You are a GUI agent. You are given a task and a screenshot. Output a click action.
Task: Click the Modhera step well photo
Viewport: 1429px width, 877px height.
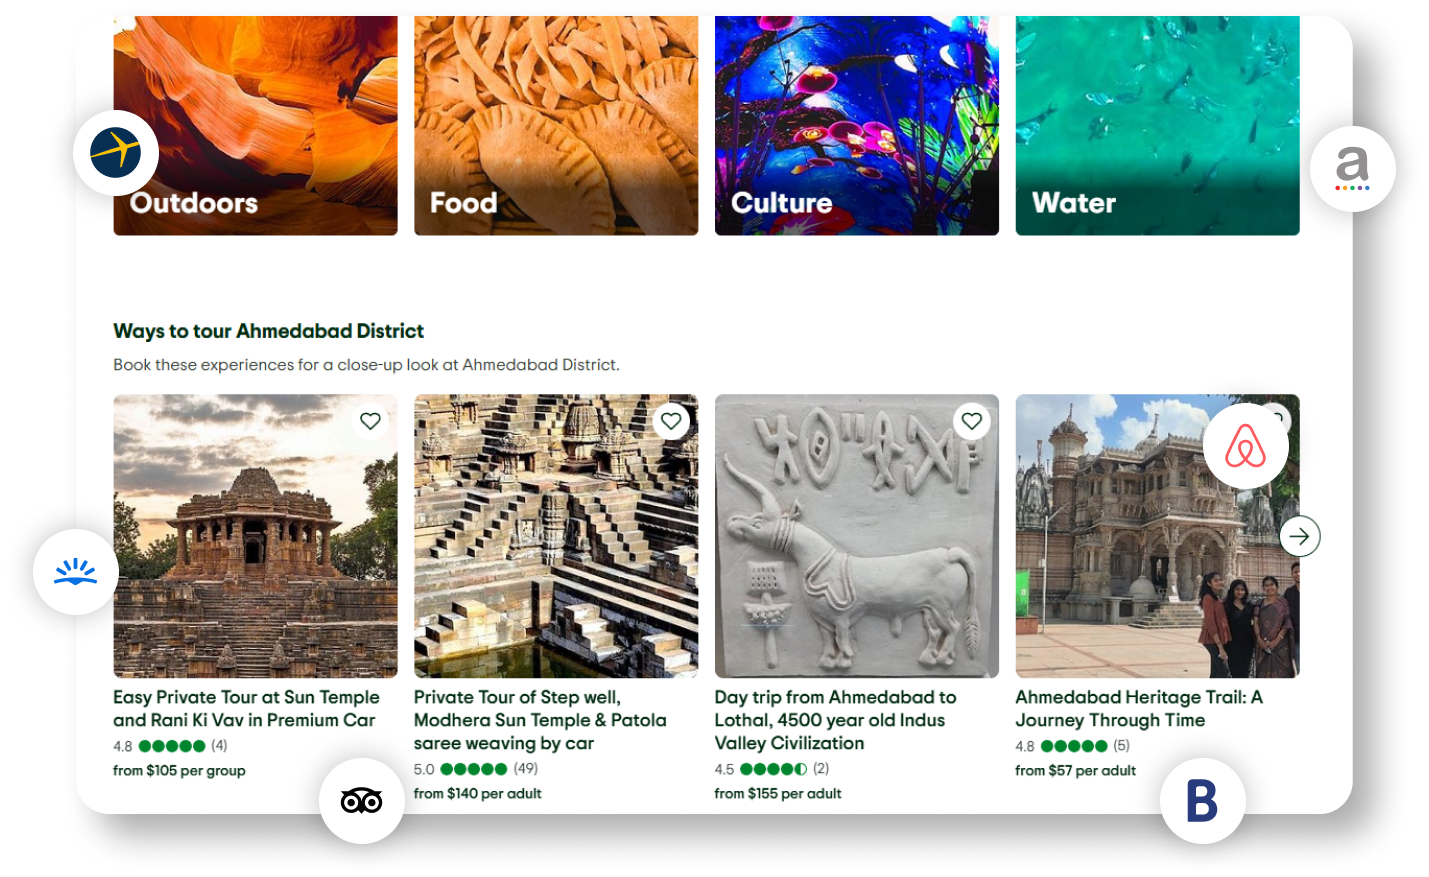click(x=556, y=536)
